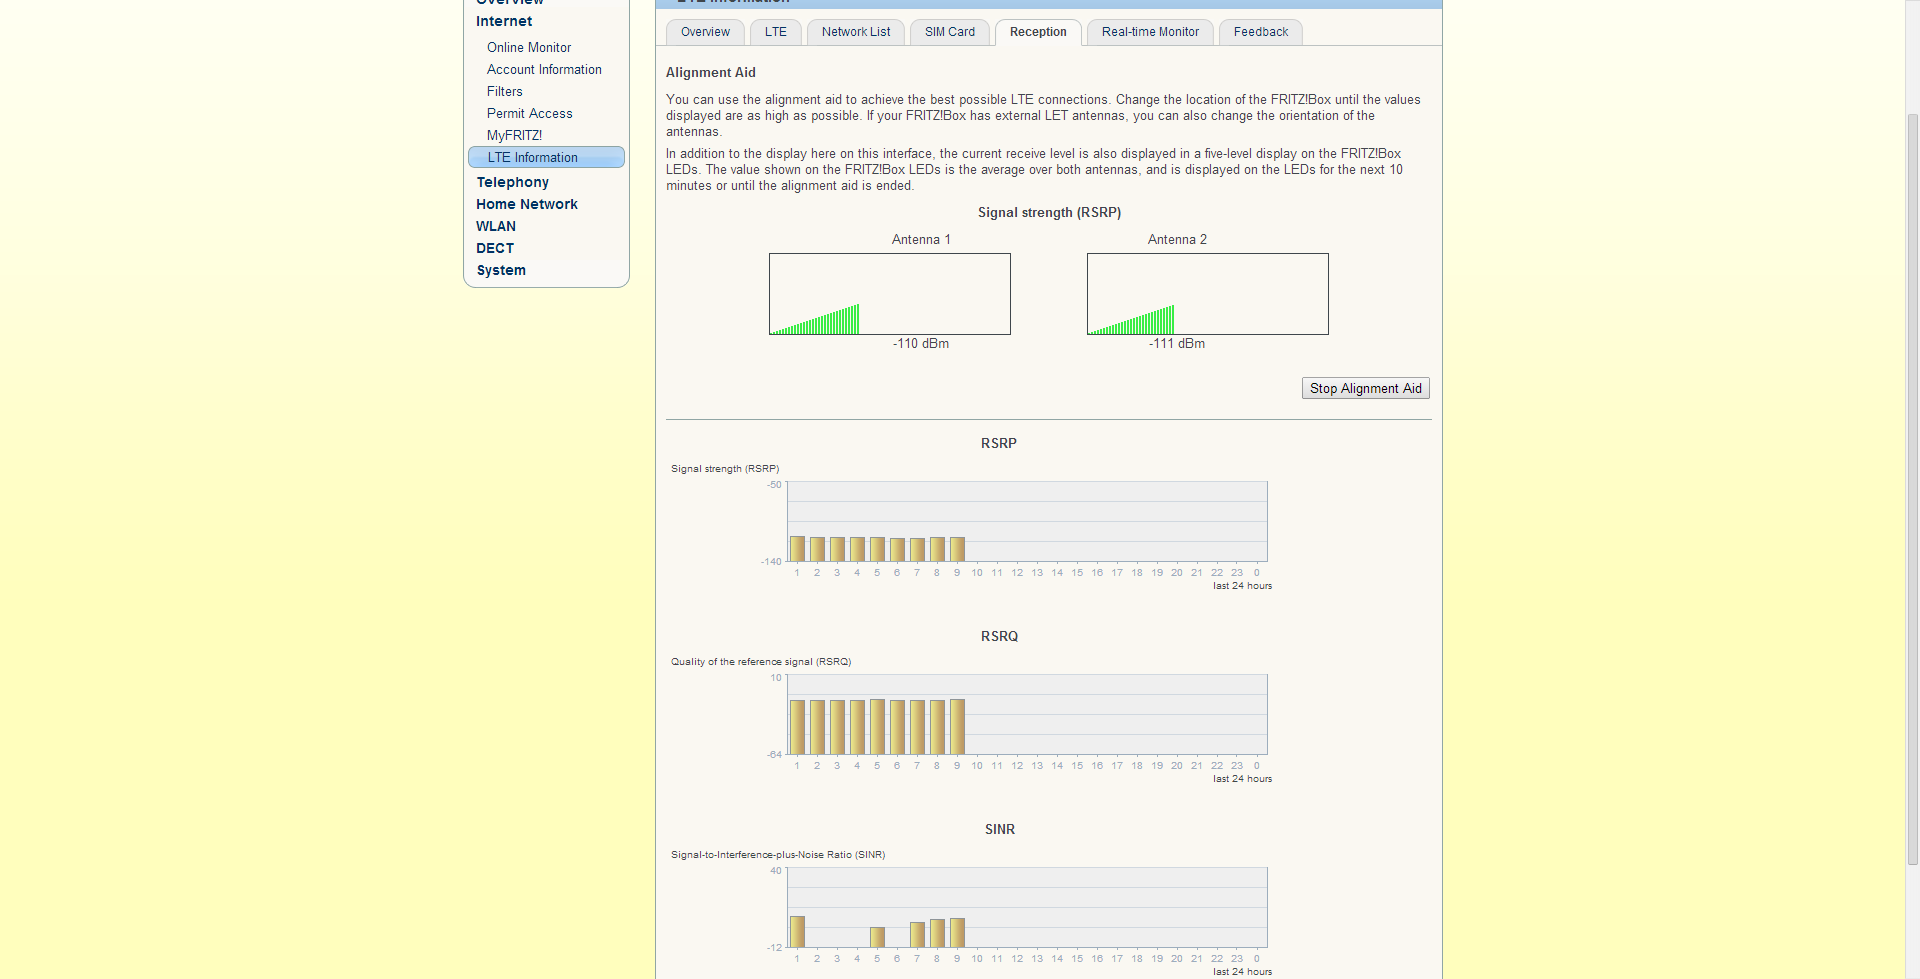Click the RSRP 24-hour chart
This screenshot has height=979, width=1920.
point(1027,521)
